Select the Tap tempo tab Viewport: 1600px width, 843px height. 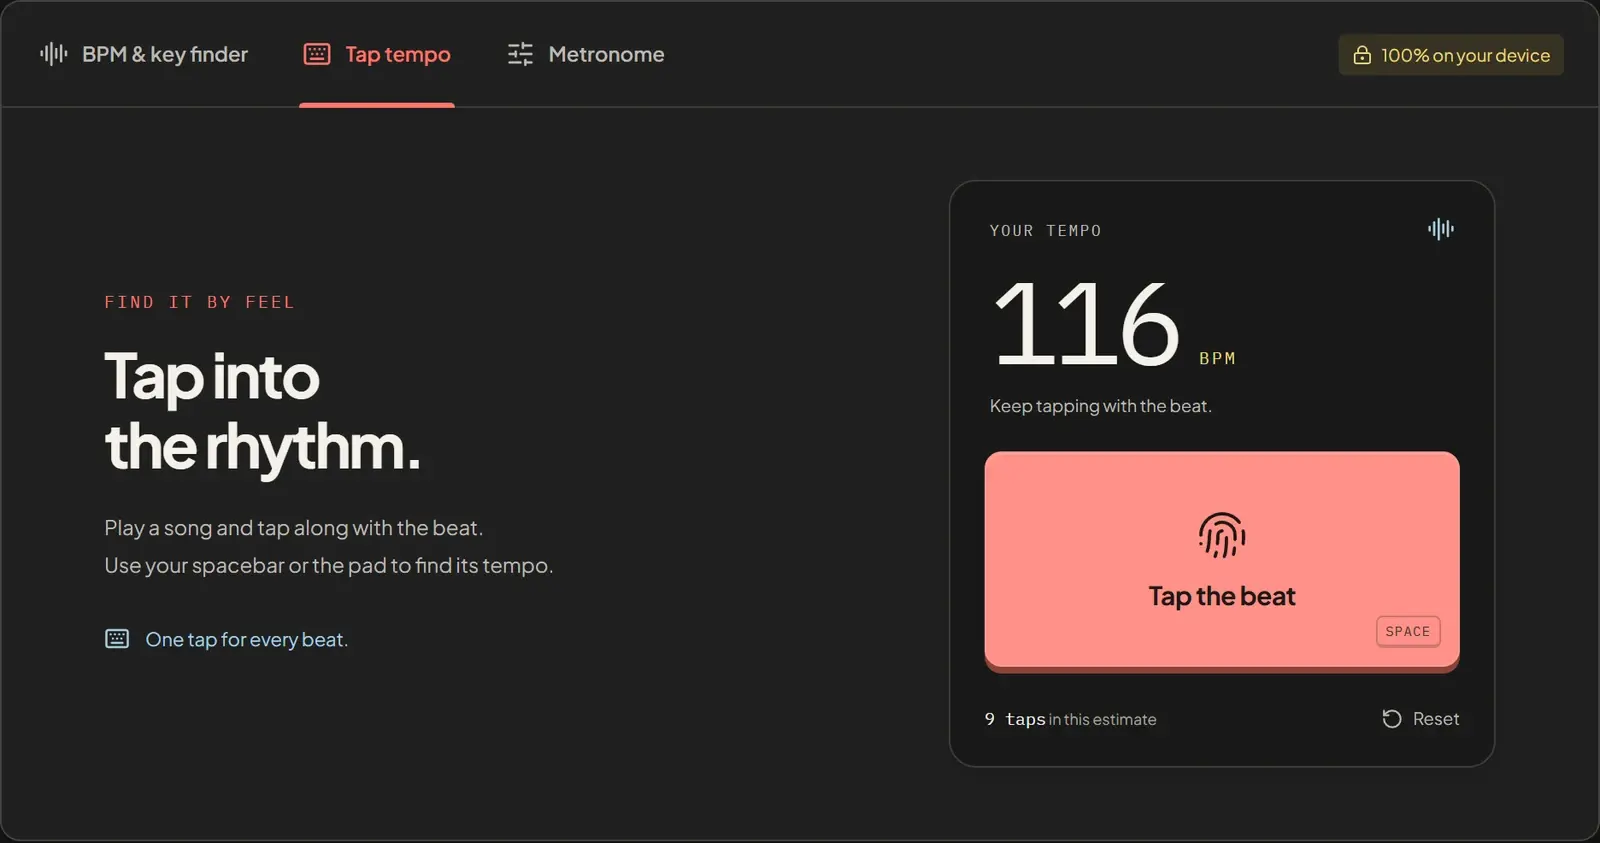377,54
